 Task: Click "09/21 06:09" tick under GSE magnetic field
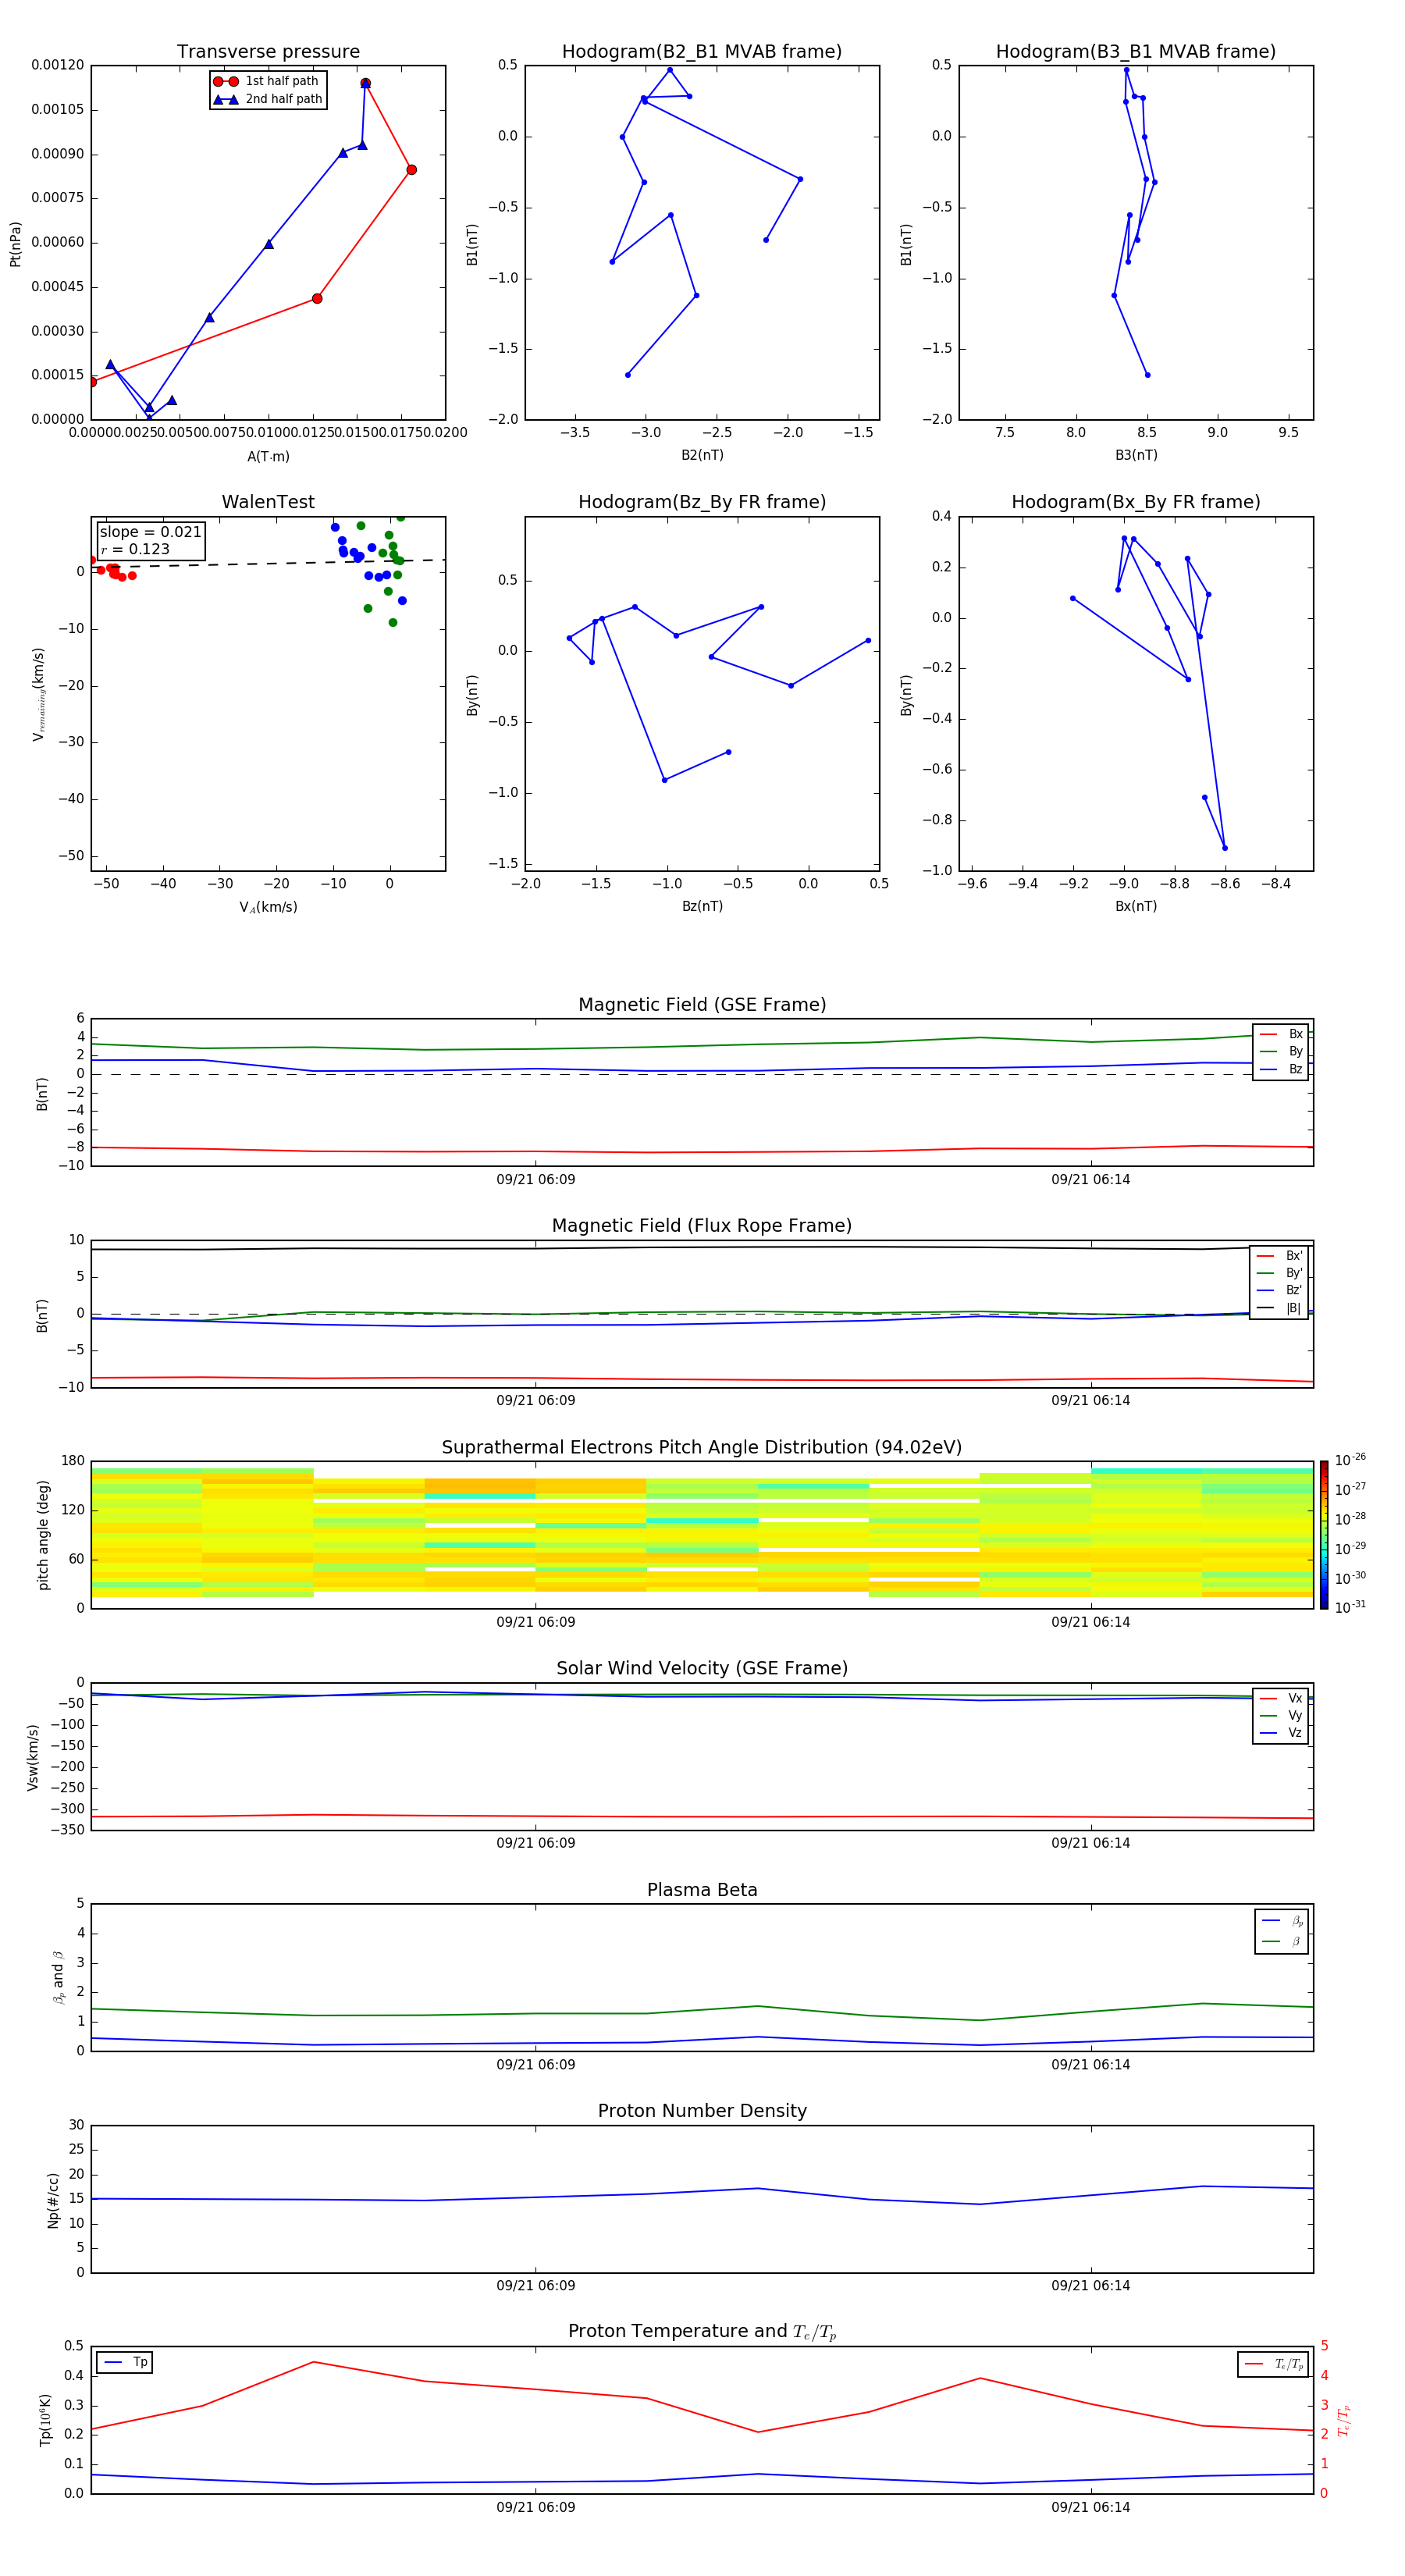click(536, 1179)
